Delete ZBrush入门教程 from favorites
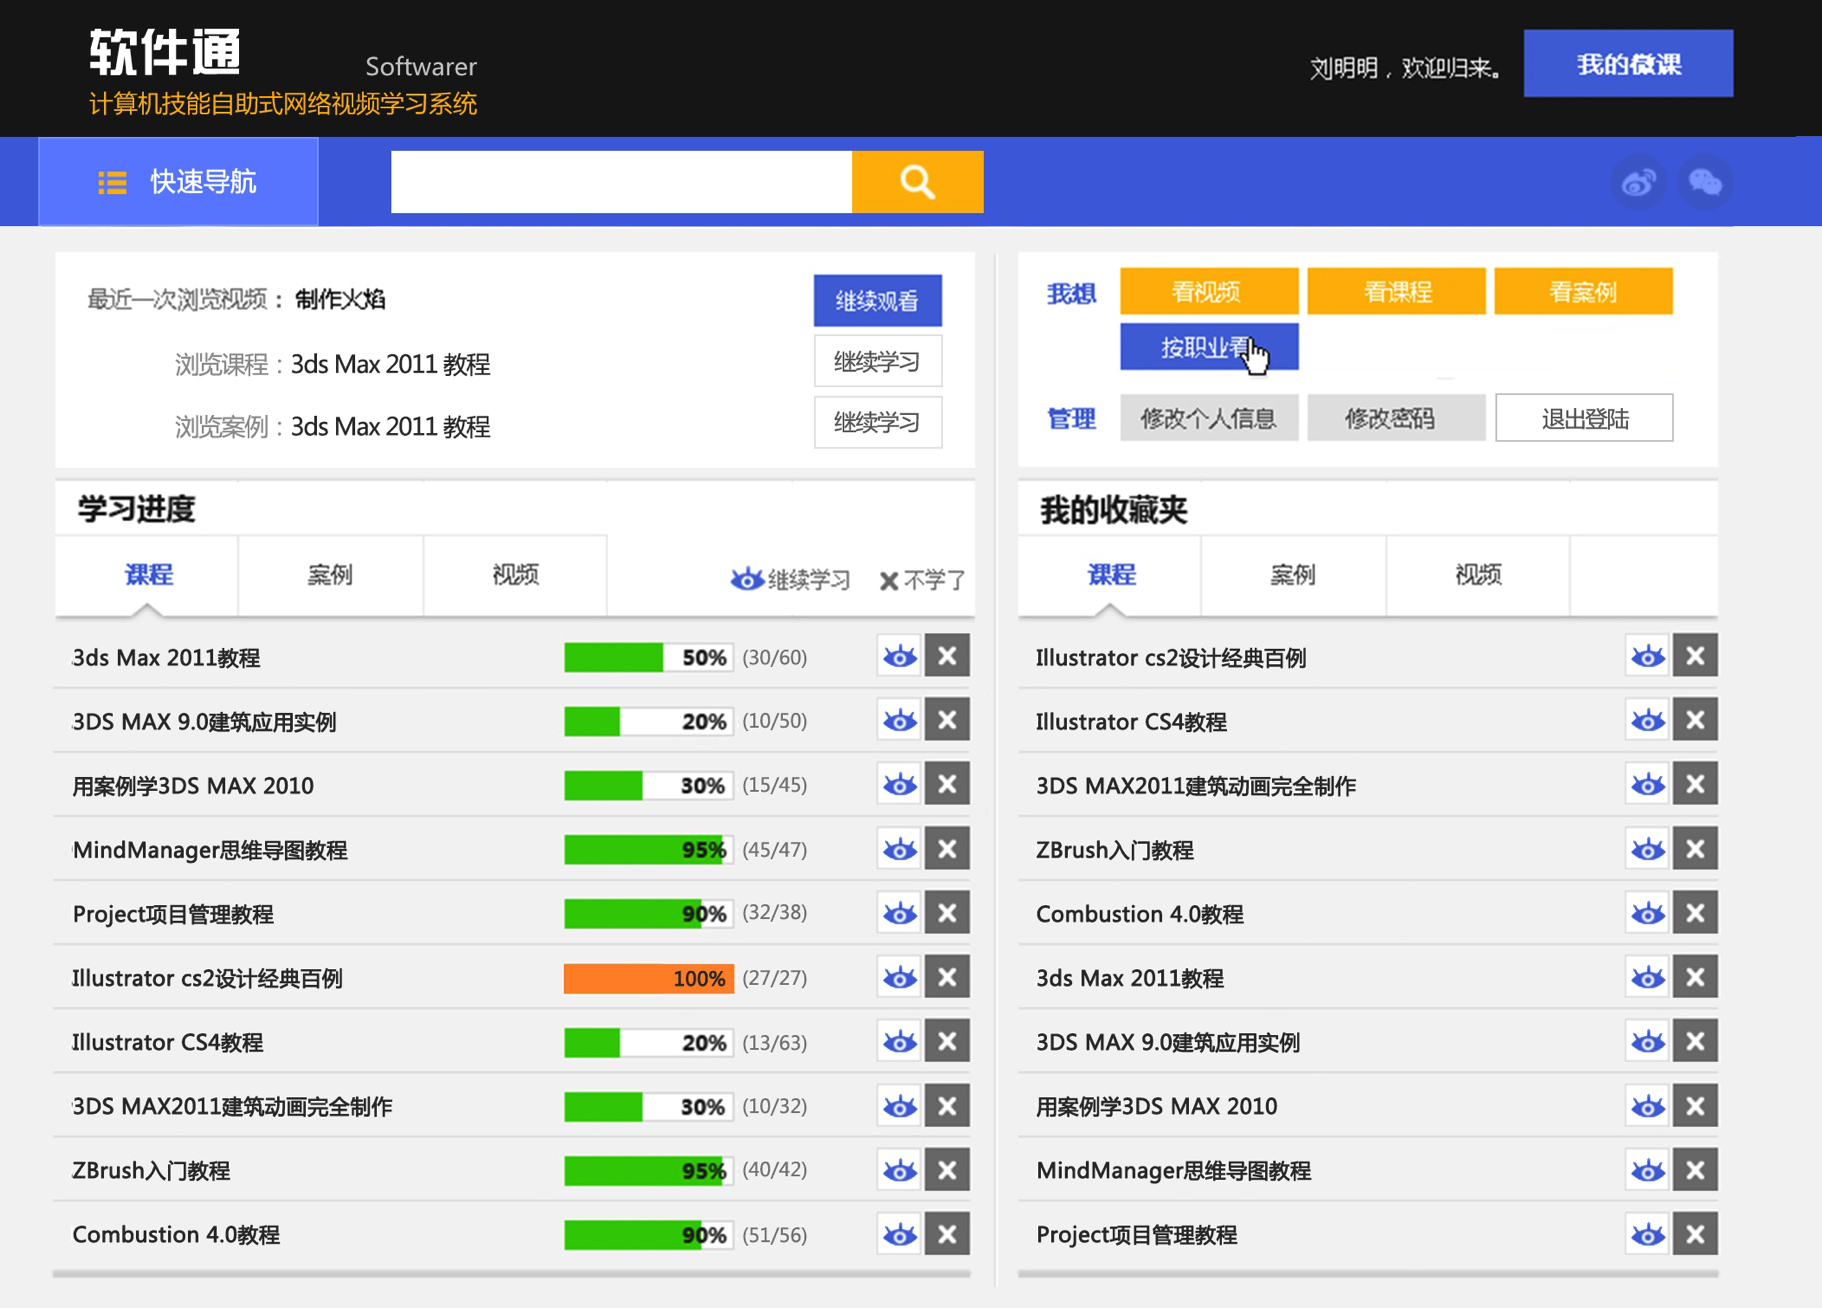The height and width of the screenshot is (1308, 1822). pos(1695,849)
